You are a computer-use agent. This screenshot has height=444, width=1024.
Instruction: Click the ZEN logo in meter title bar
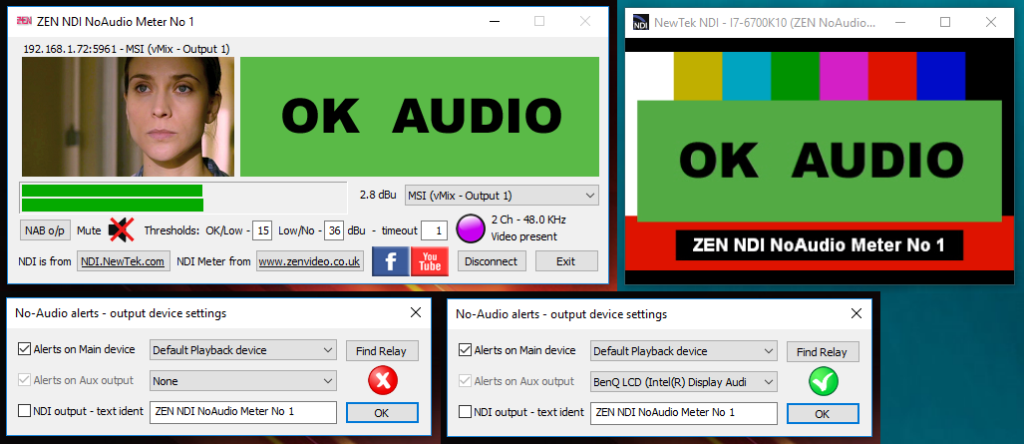(x=24, y=22)
